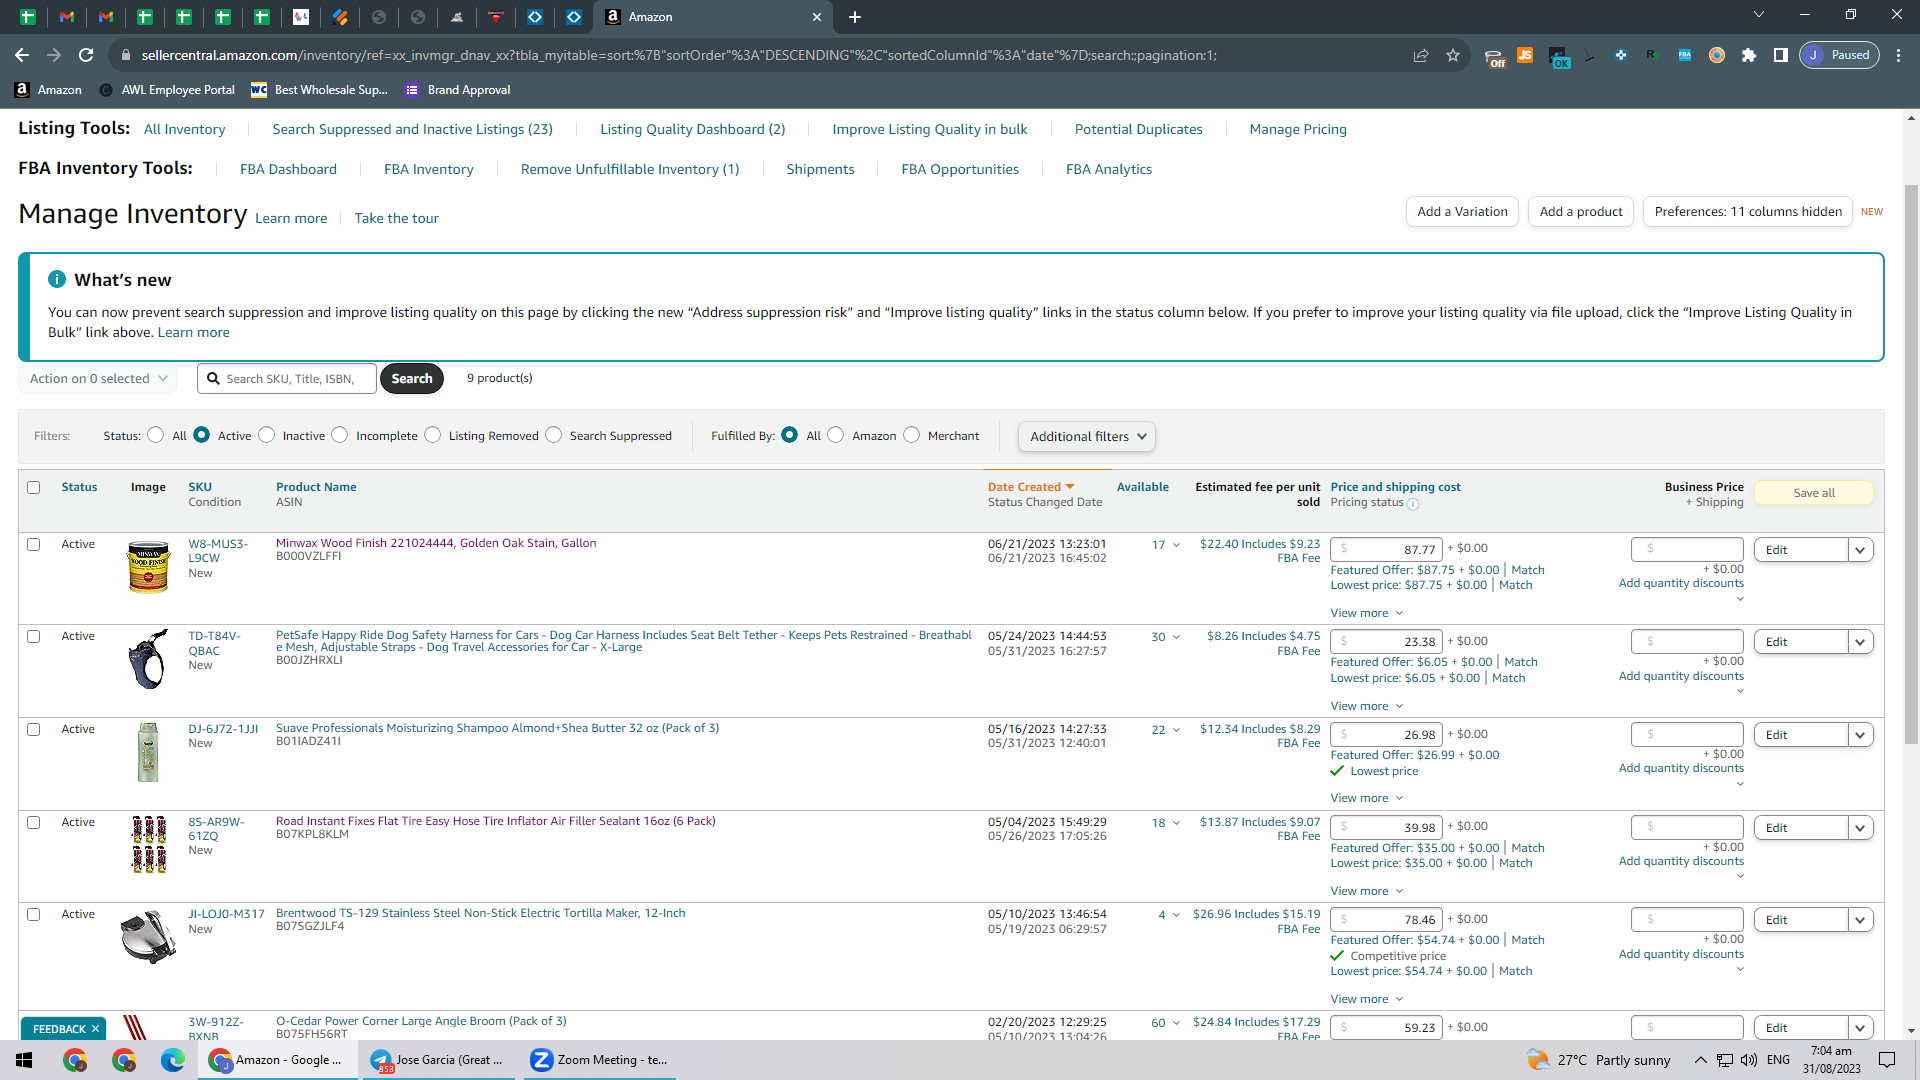Select the Status All radio button
The image size is (1920, 1080).
[155, 435]
